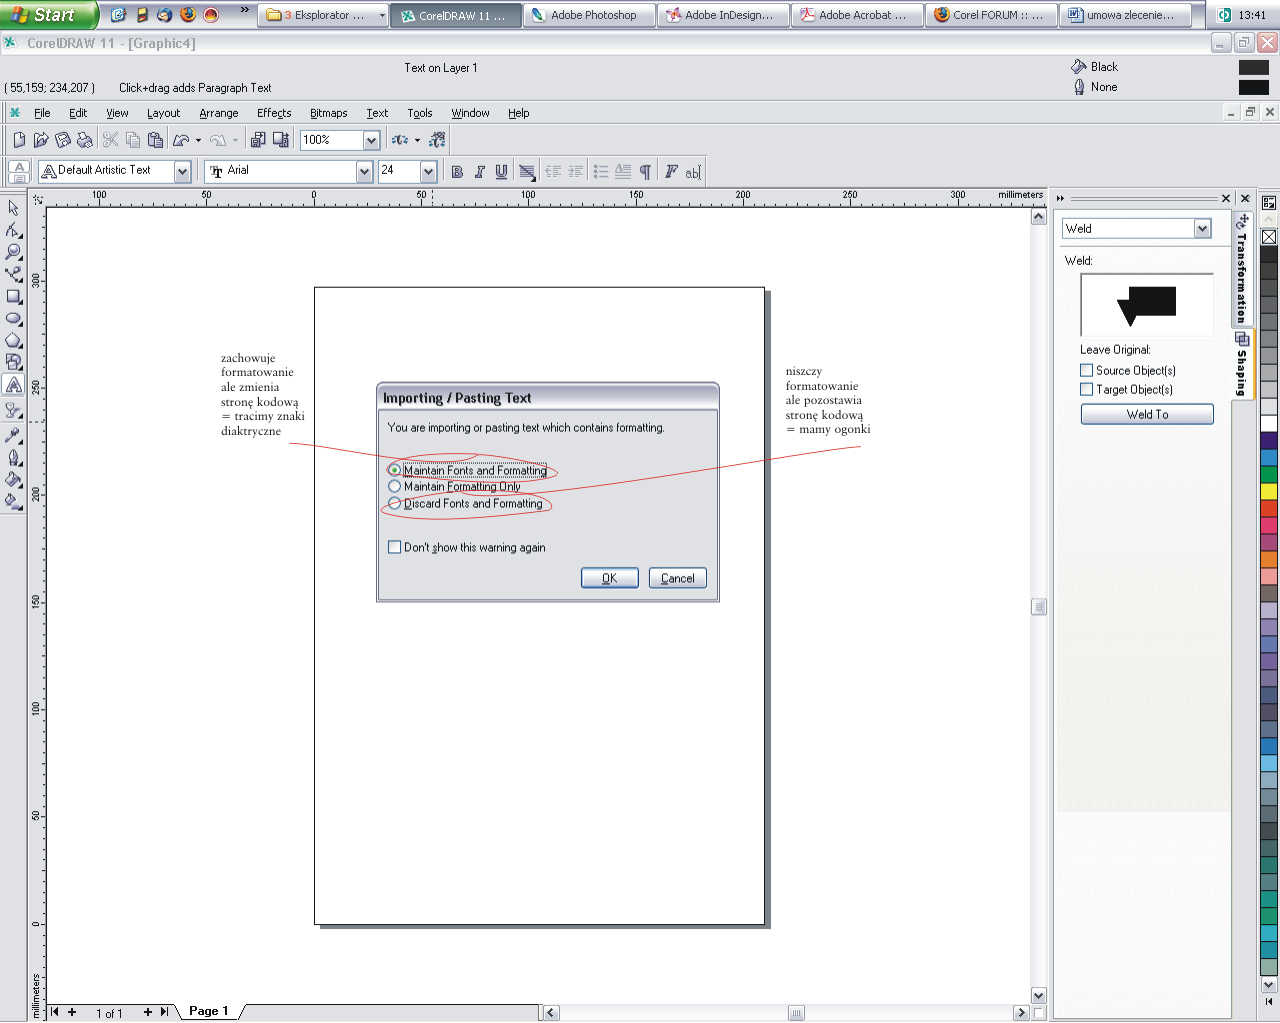
Task: Click the Print icon in toolbar
Action: pyautogui.click(x=85, y=140)
